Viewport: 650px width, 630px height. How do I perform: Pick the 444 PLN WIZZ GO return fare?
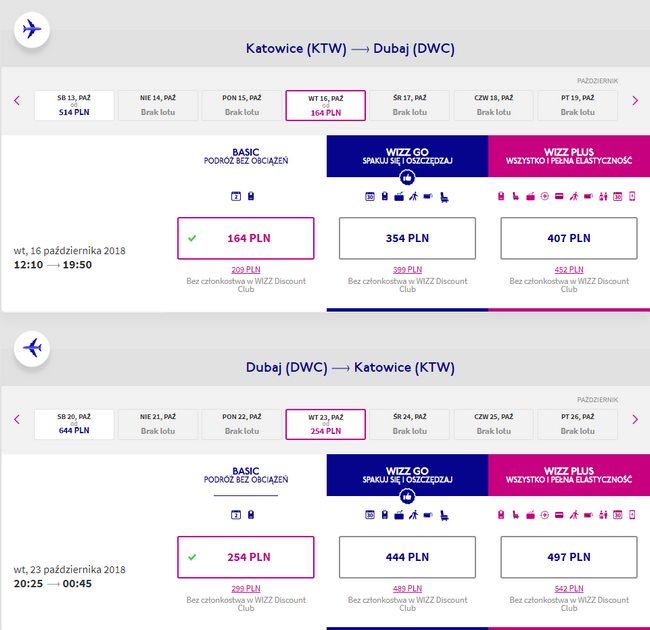(407, 557)
